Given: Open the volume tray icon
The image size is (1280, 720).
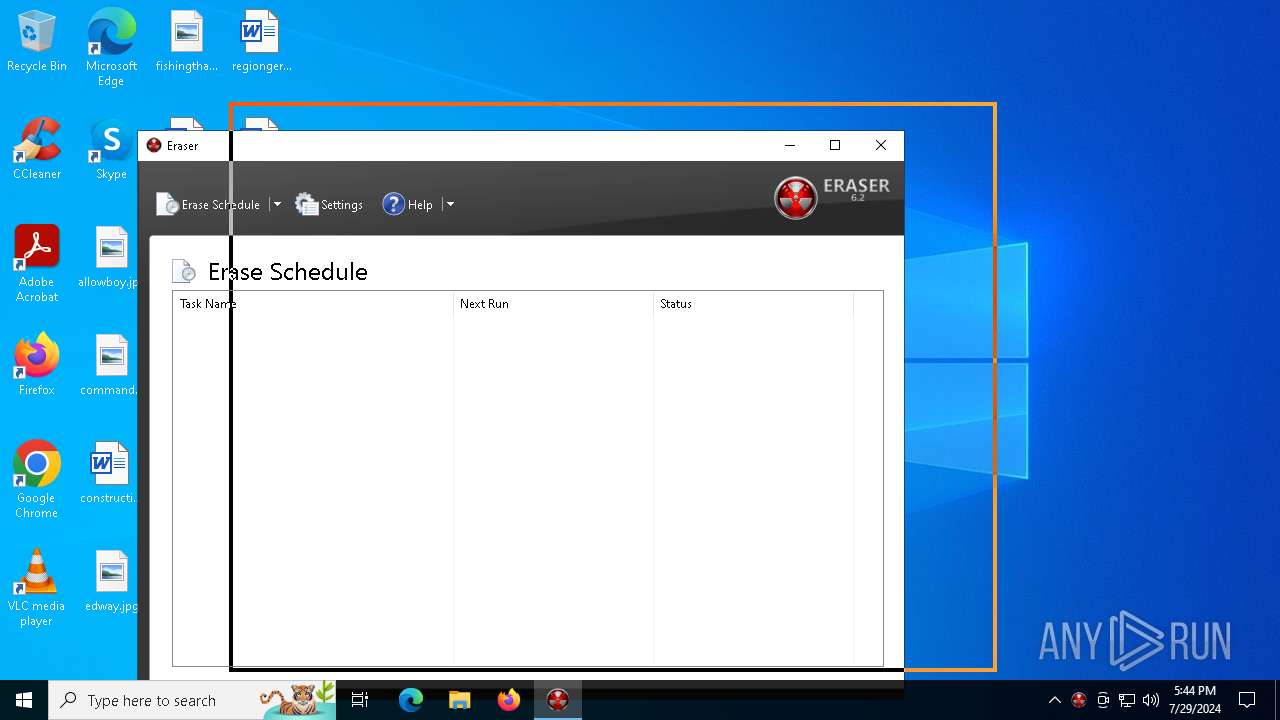Looking at the screenshot, I should click(1151, 700).
